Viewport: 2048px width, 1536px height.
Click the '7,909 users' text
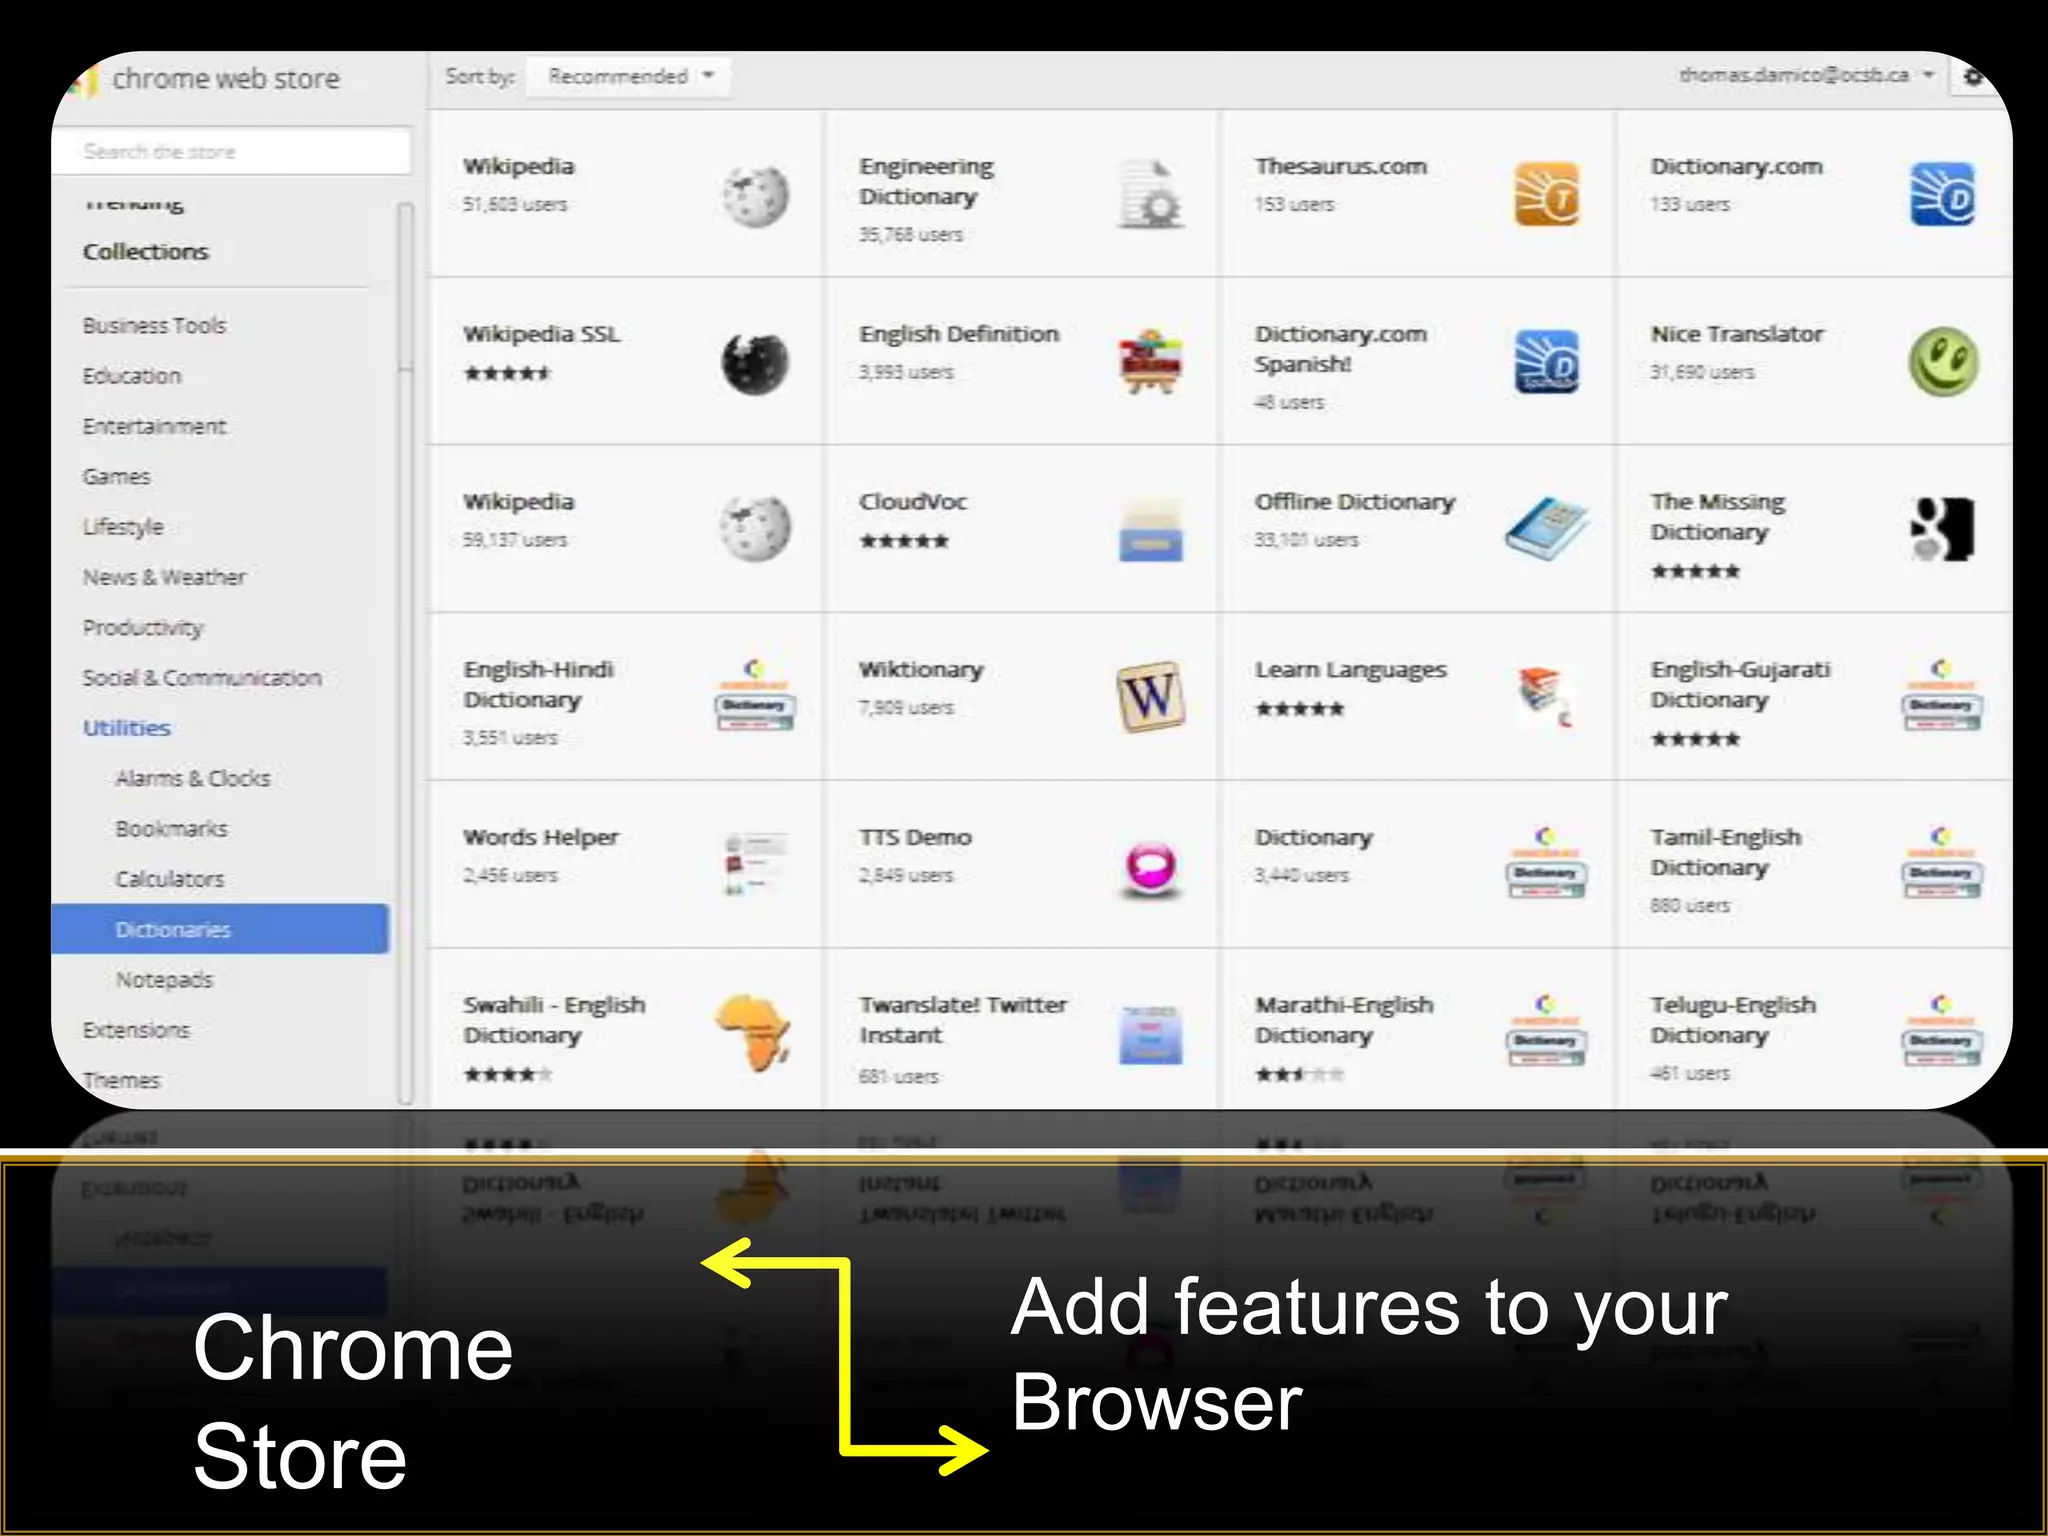point(906,708)
